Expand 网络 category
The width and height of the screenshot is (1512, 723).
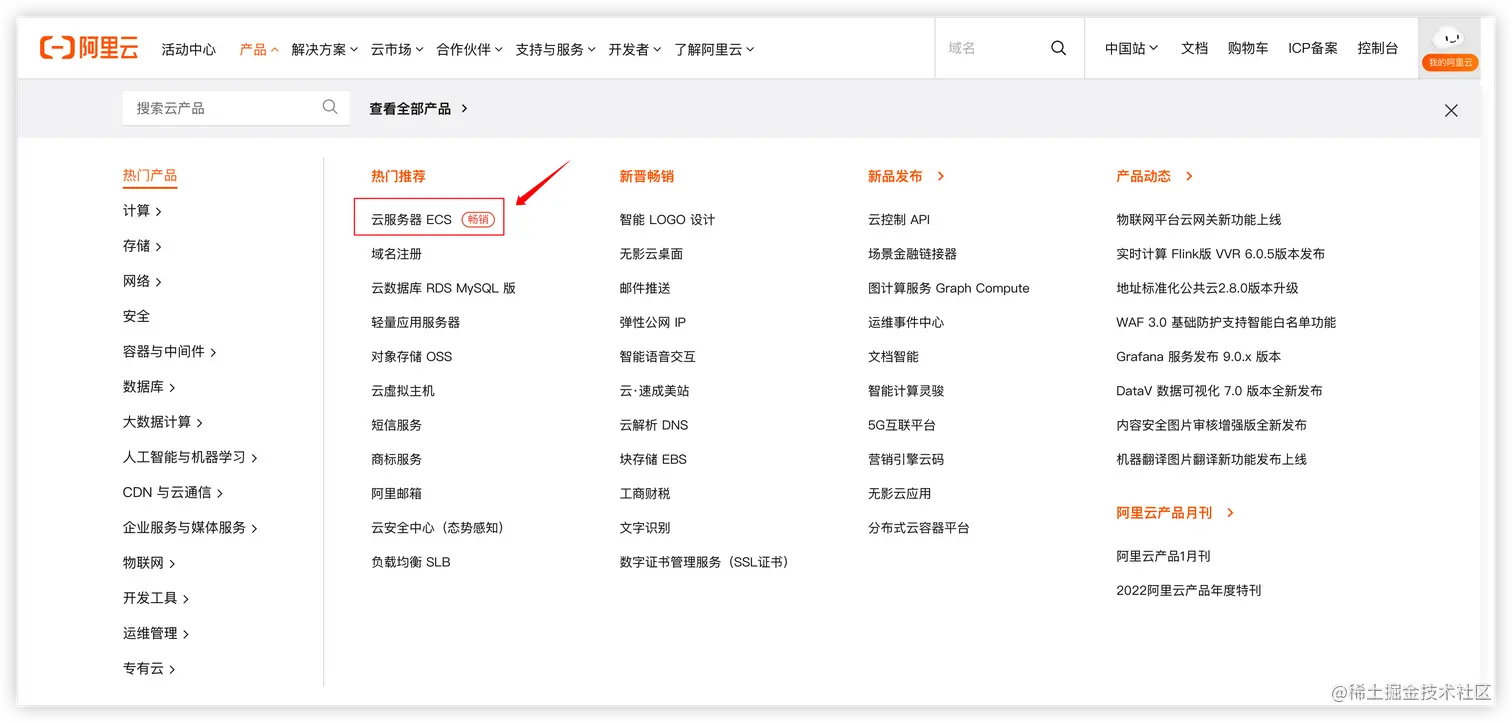[142, 281]
